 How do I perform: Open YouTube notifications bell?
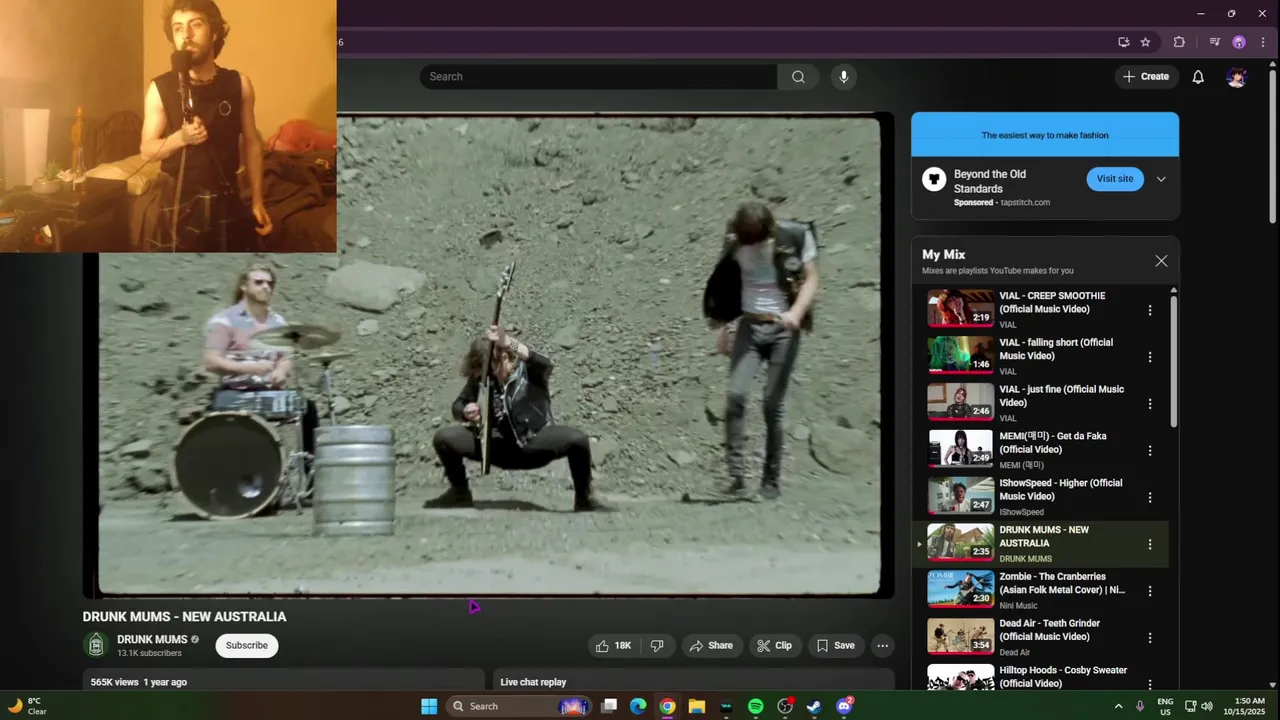click(1198, 77)
